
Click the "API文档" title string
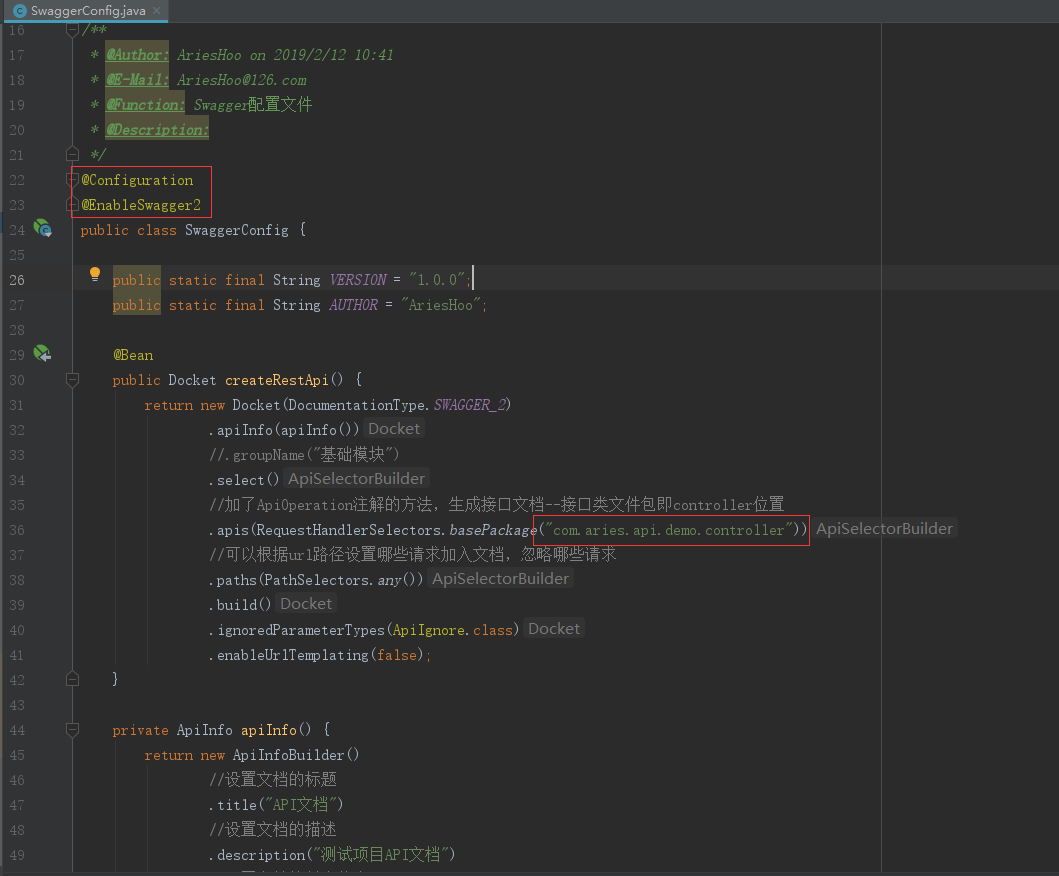point(301,805)
